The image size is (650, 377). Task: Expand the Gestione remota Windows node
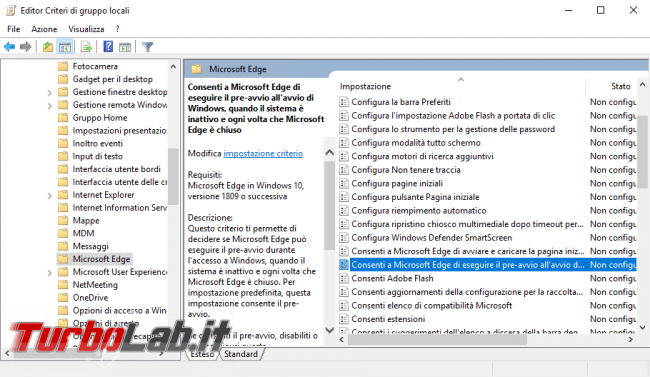(x=49, y=106)
